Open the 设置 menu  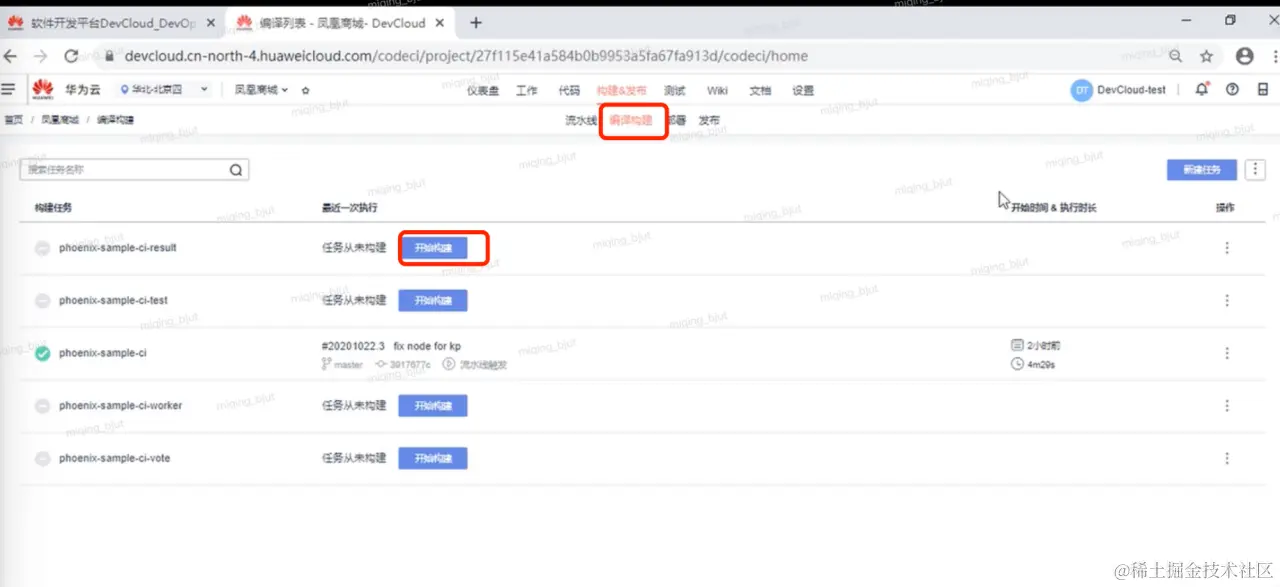tap(803, 90)
